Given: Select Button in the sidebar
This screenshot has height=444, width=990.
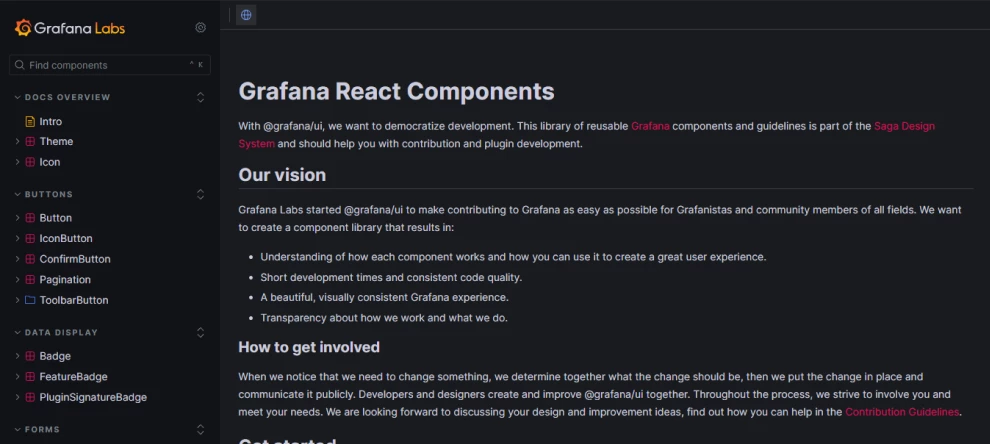Looking at the screenshot, I should (x=56, y=218).
